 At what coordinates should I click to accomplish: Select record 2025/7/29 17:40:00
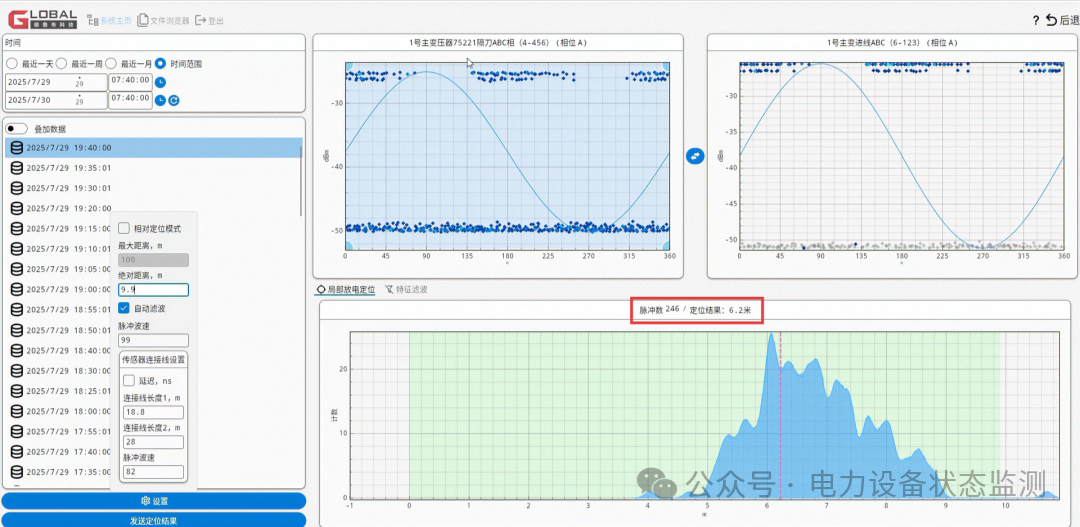click(60, 452)
